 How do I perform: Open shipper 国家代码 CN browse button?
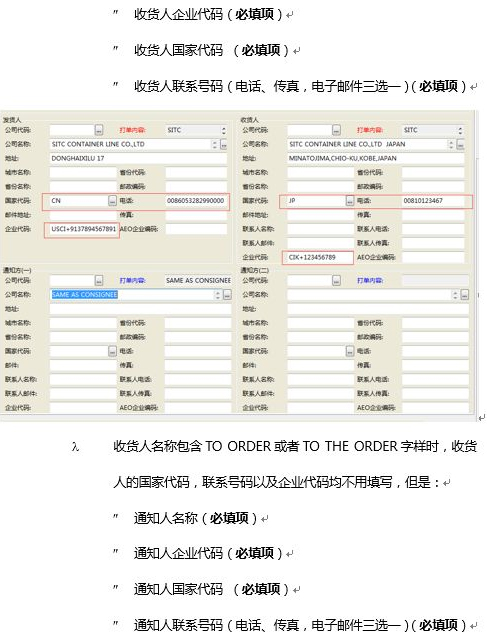tap(112, 200)
